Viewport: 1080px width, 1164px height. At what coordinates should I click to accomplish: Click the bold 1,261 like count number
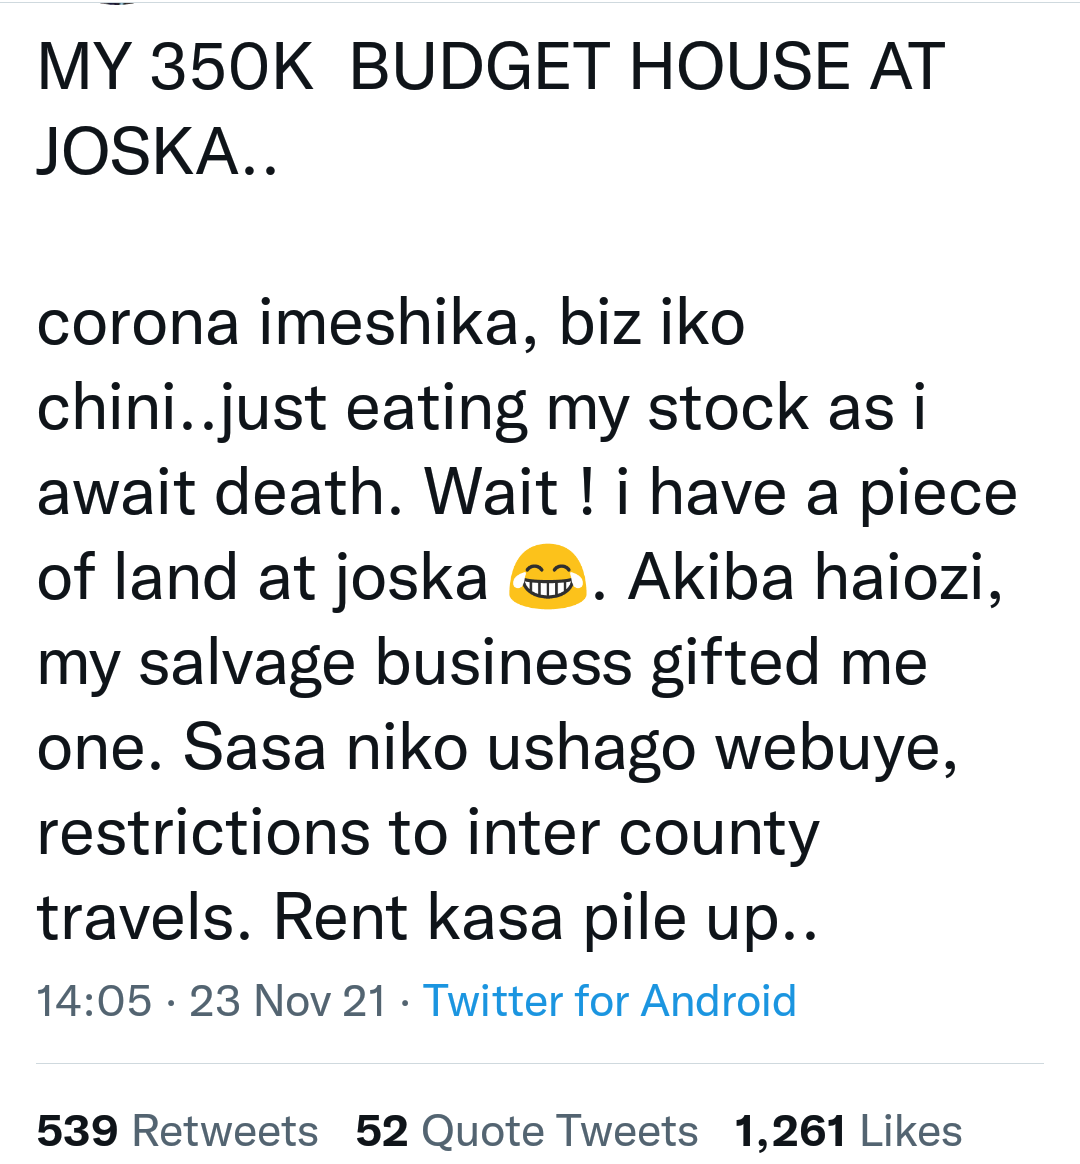(x=790, y=1131)
